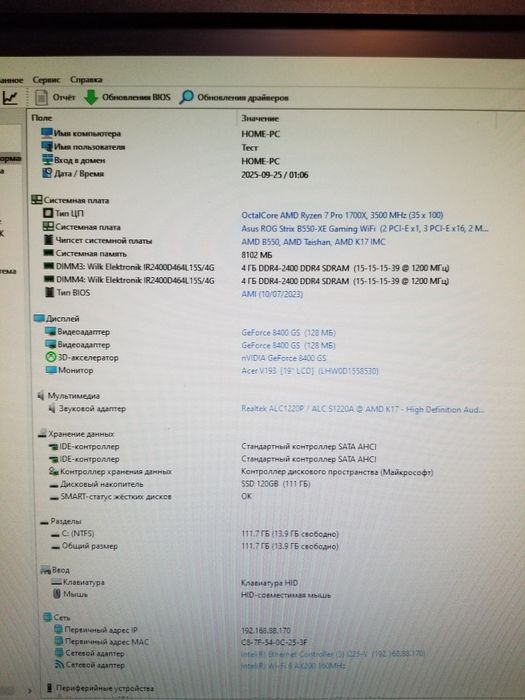Open the Asus ROG Strix B550-XE Gaming WiFi link
Viewport: 525px width, 700px height.
365,229
